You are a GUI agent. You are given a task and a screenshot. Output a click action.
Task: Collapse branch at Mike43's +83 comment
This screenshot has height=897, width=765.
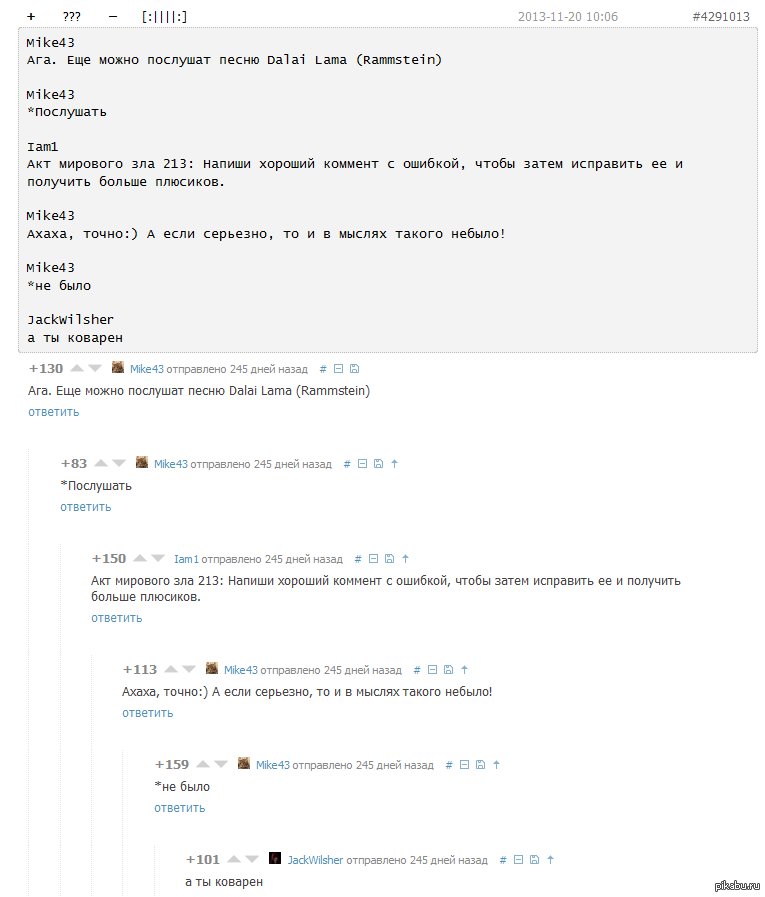tap(362, 464)
